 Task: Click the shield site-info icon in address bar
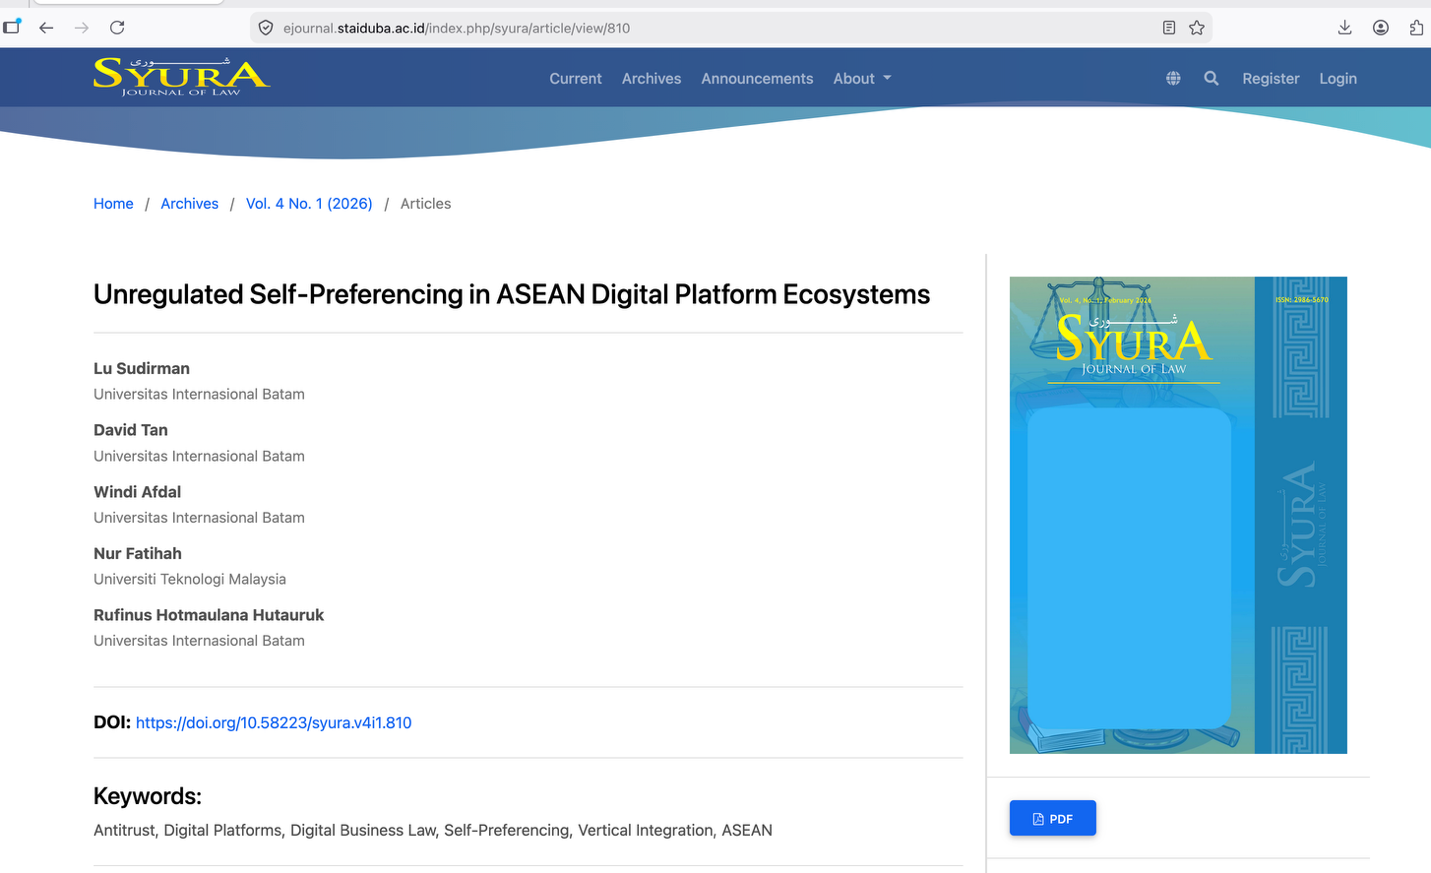266,28
